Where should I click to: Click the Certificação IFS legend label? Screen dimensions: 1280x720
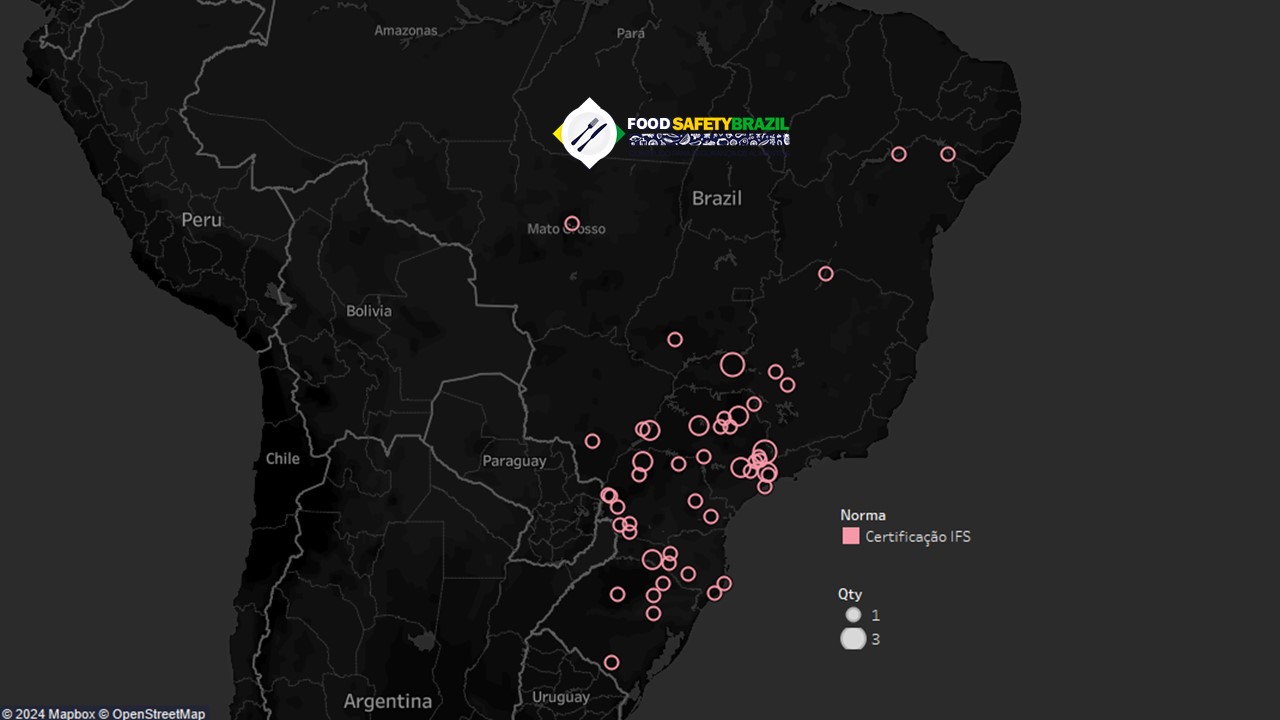918,537
